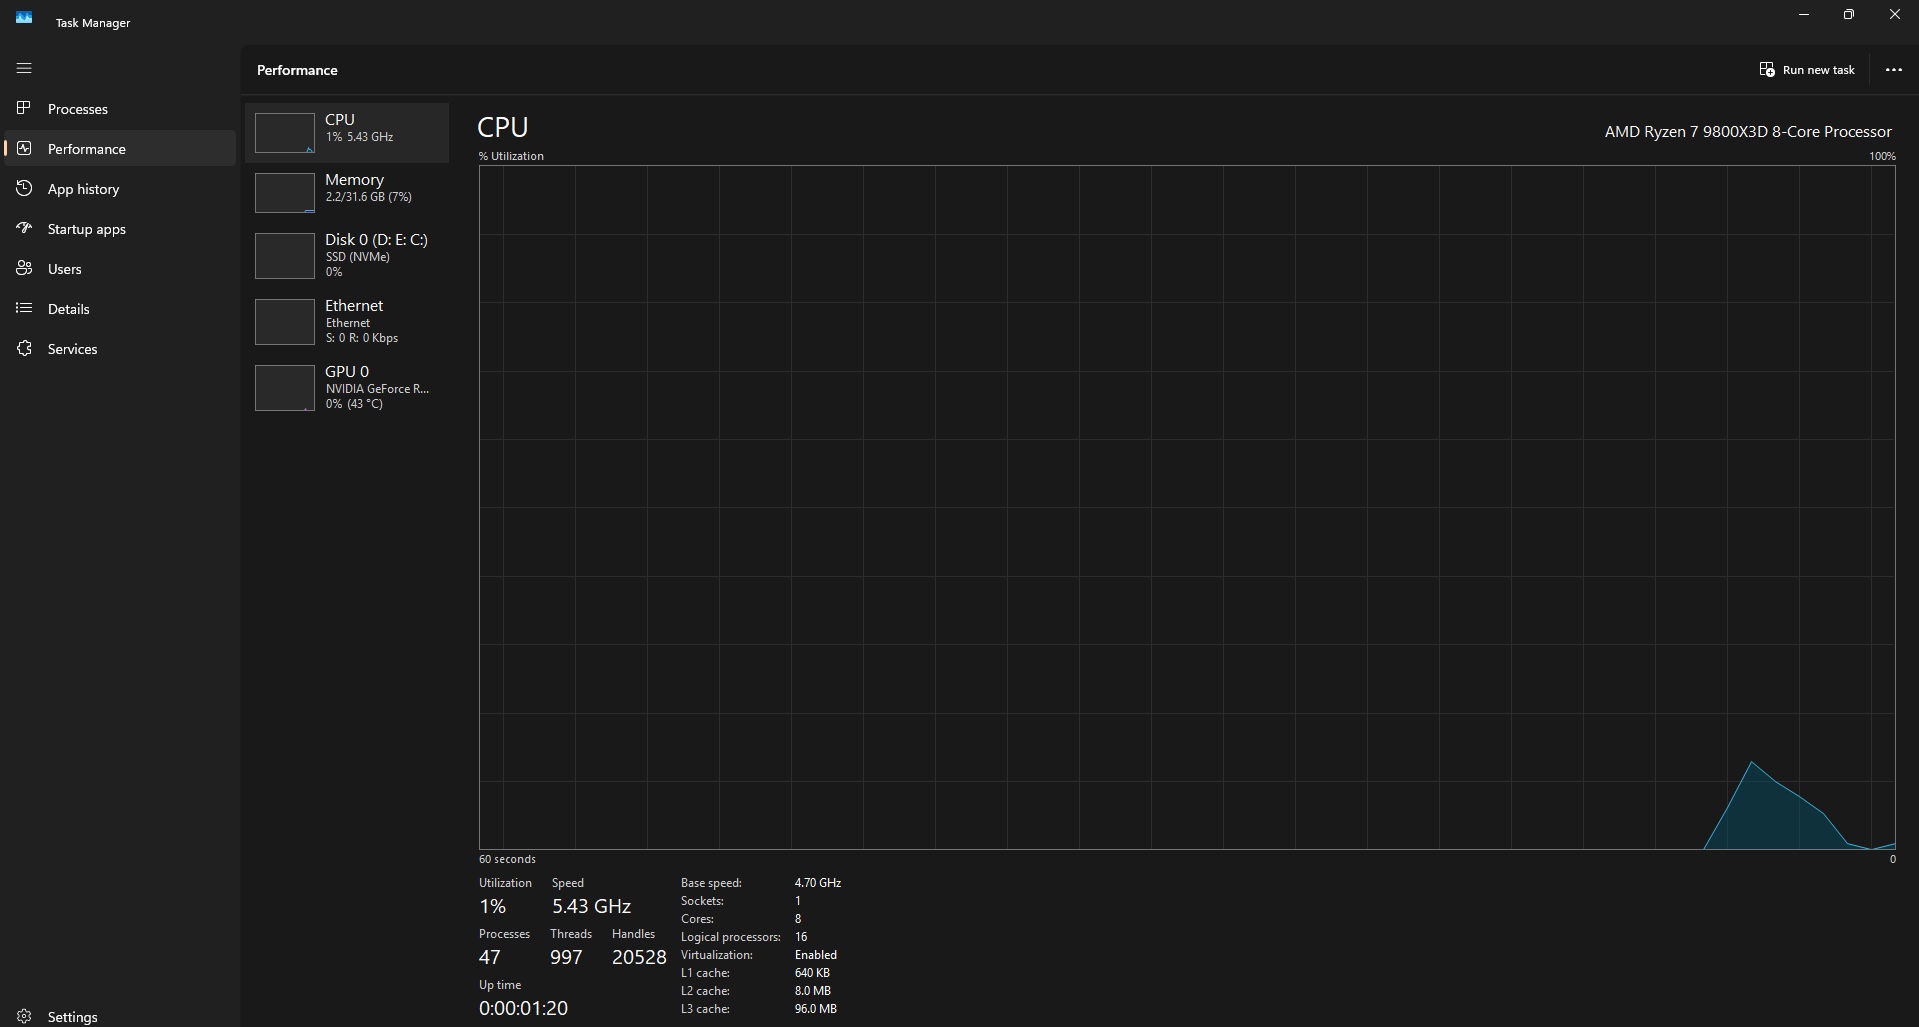Select the Memory resource entry label

point(354,180)
